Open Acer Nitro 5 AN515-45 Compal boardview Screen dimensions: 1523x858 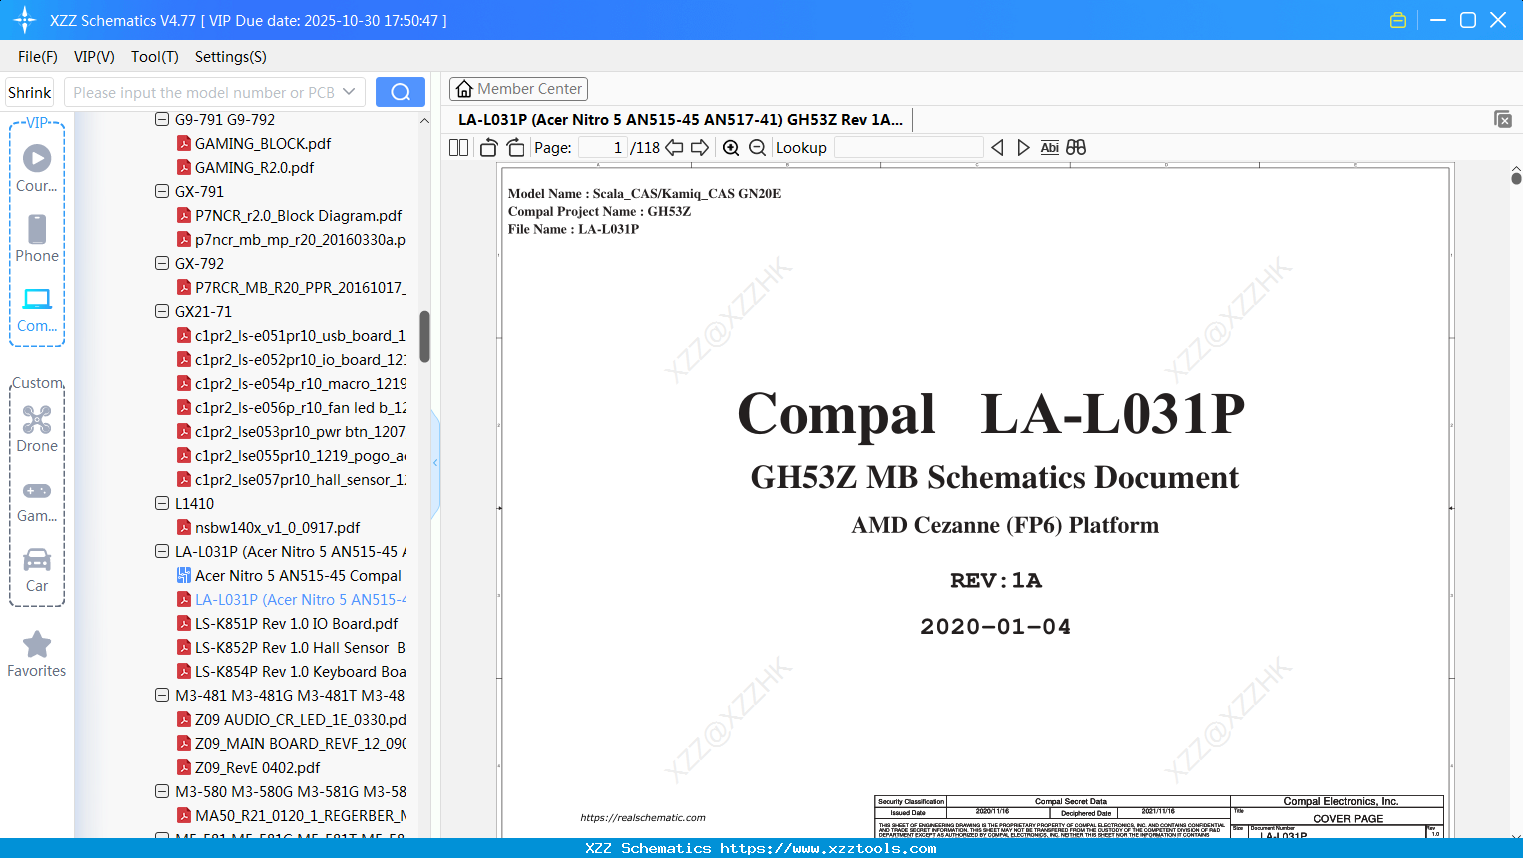pyautogui.click(x=289, y=575)
